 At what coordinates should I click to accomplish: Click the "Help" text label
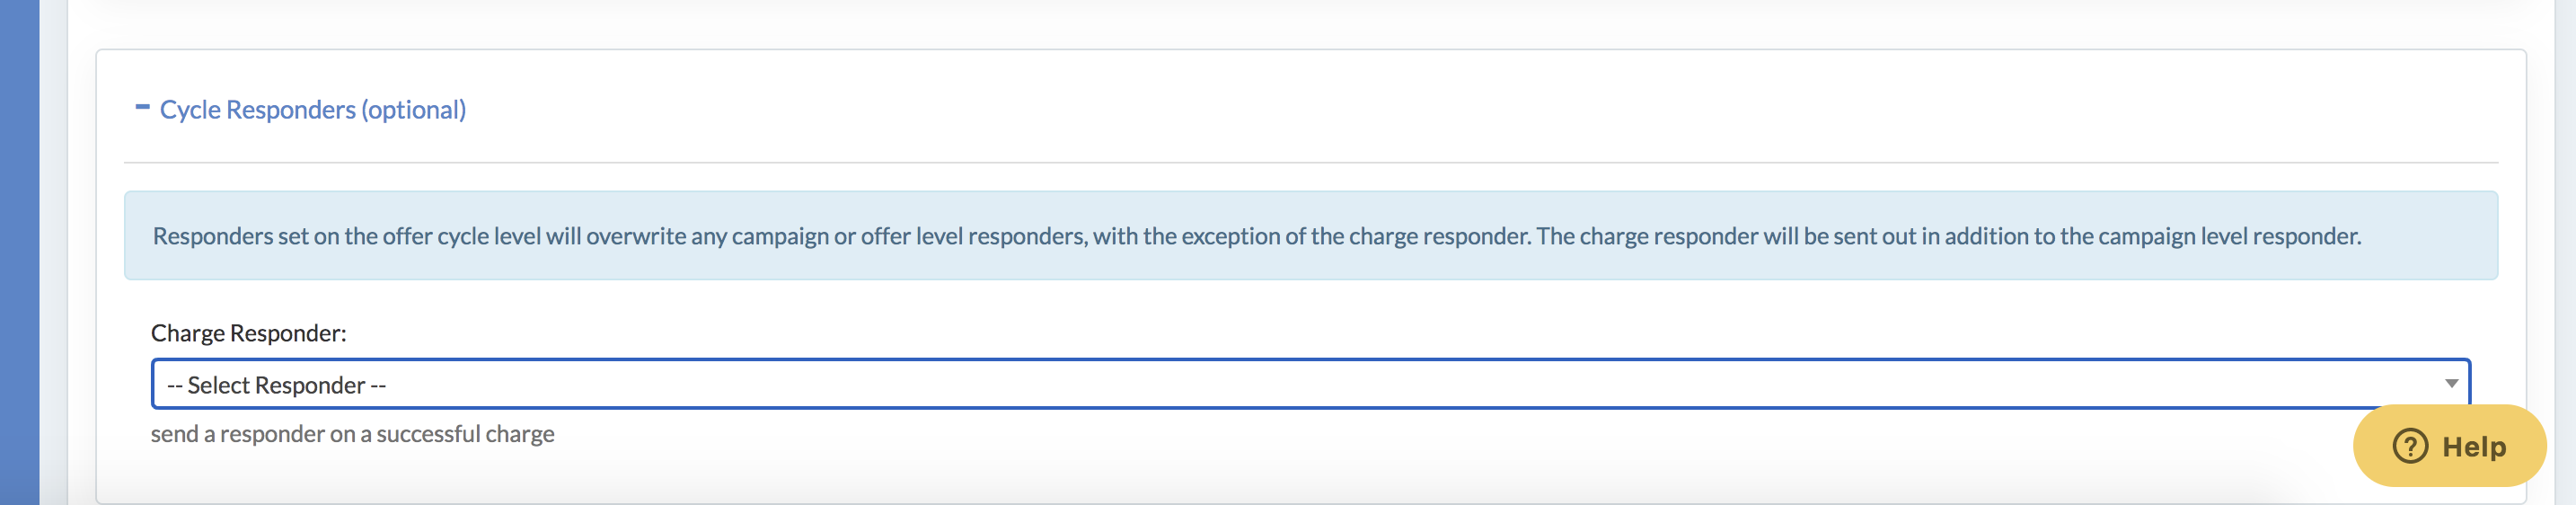click(x=2474, y=447)
